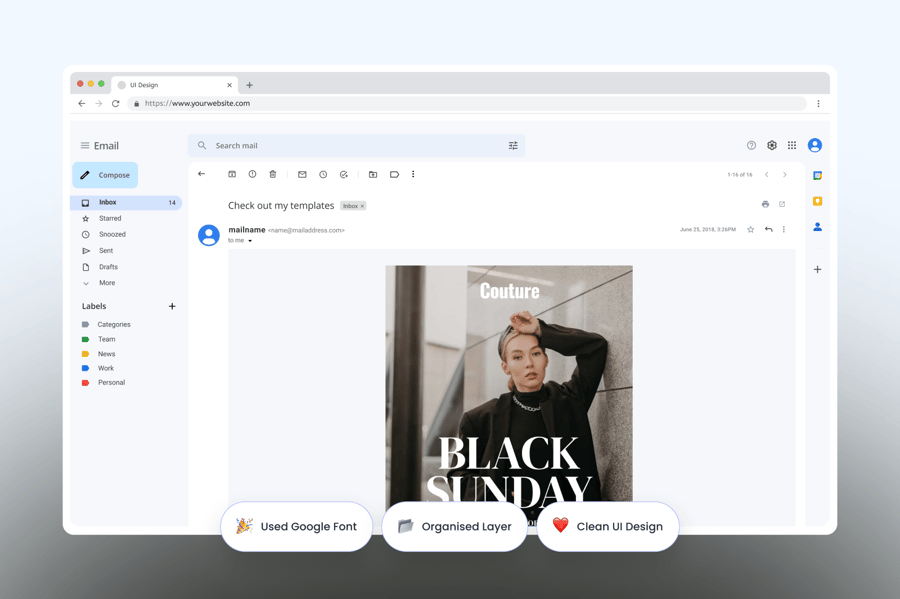Click the snooze clock toolbar icon

[323, 175]
